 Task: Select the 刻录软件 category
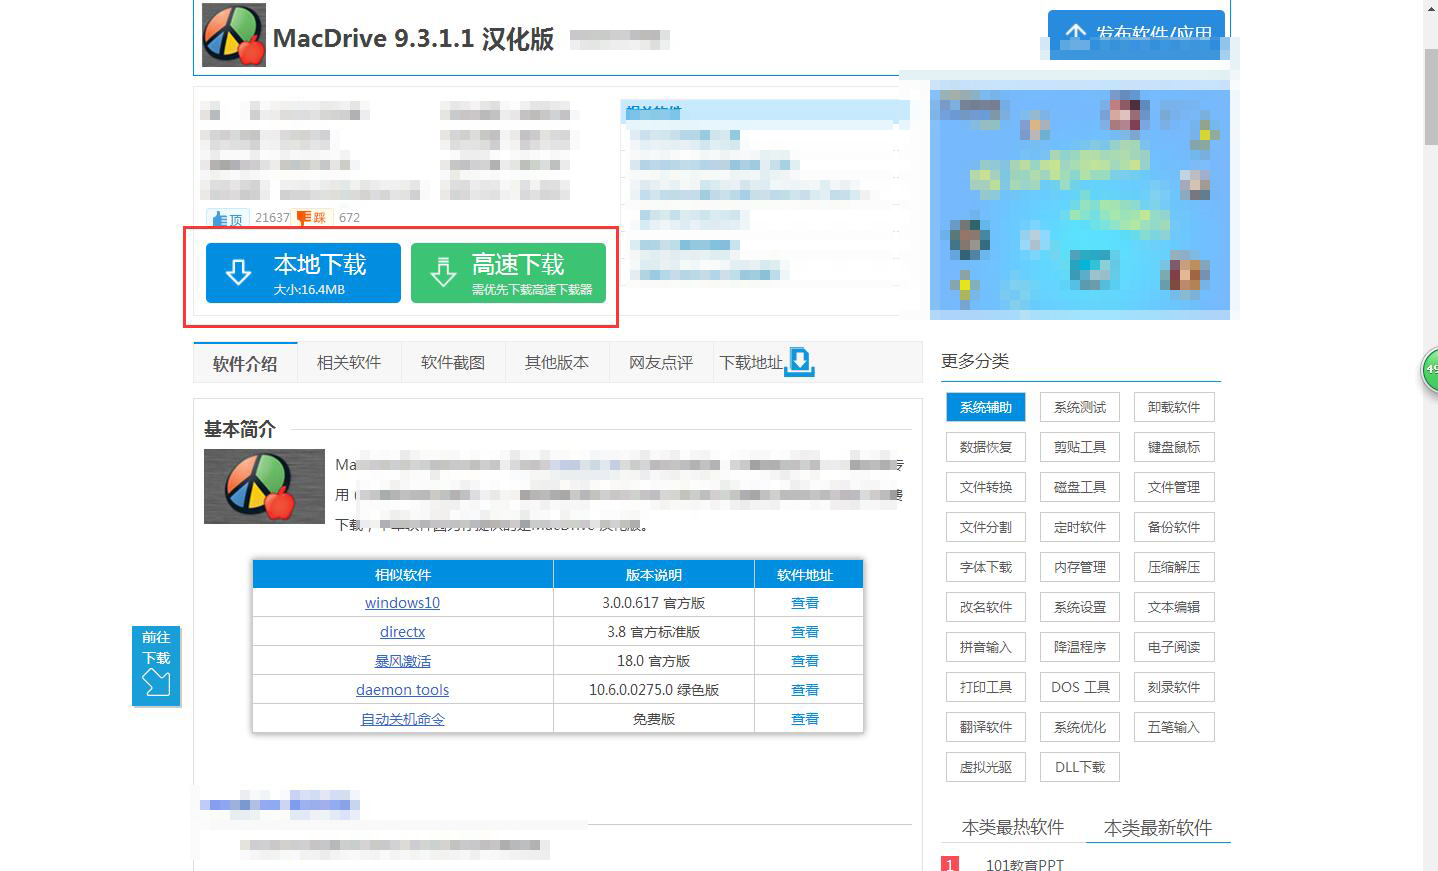tap(1174, 687)
